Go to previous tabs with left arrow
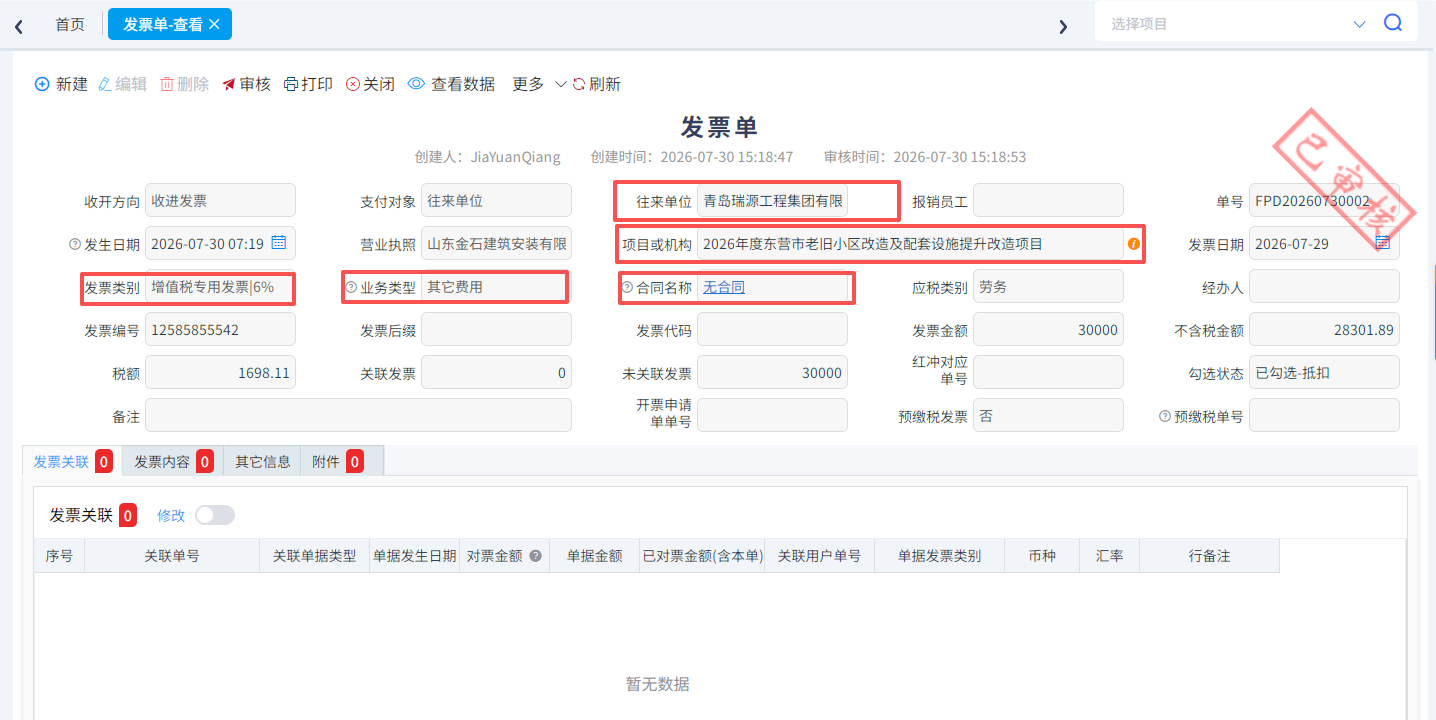This screenshot has height=720, width=1436. pyautogui.click(x=18, y=26)
